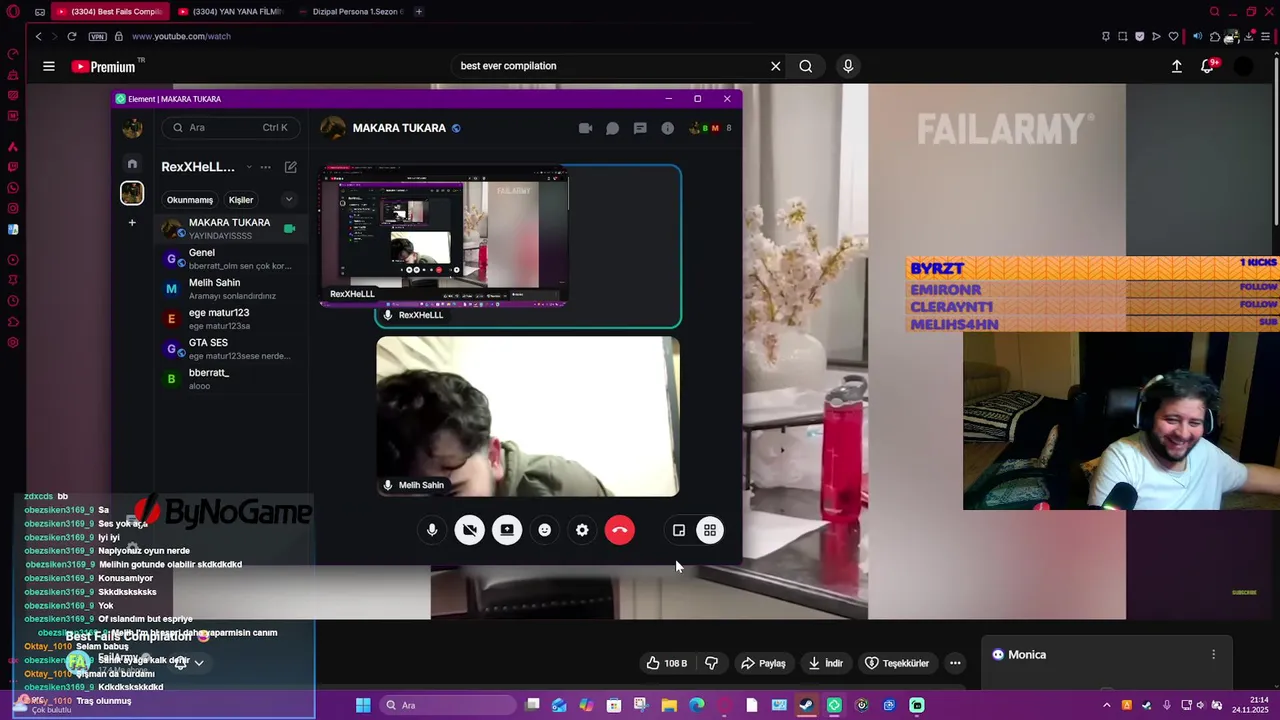Screen dimensions: 1280x720
Task: Search YouTube with voice microphone
Action: (x=848, y=66)
